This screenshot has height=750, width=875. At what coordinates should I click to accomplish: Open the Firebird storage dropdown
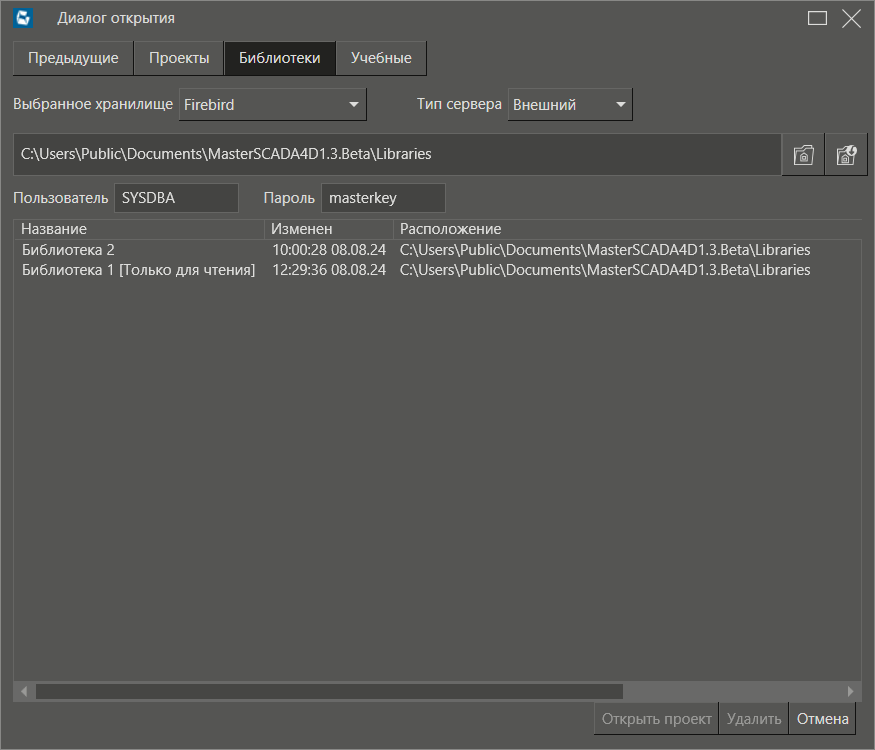tap(272, 104)
